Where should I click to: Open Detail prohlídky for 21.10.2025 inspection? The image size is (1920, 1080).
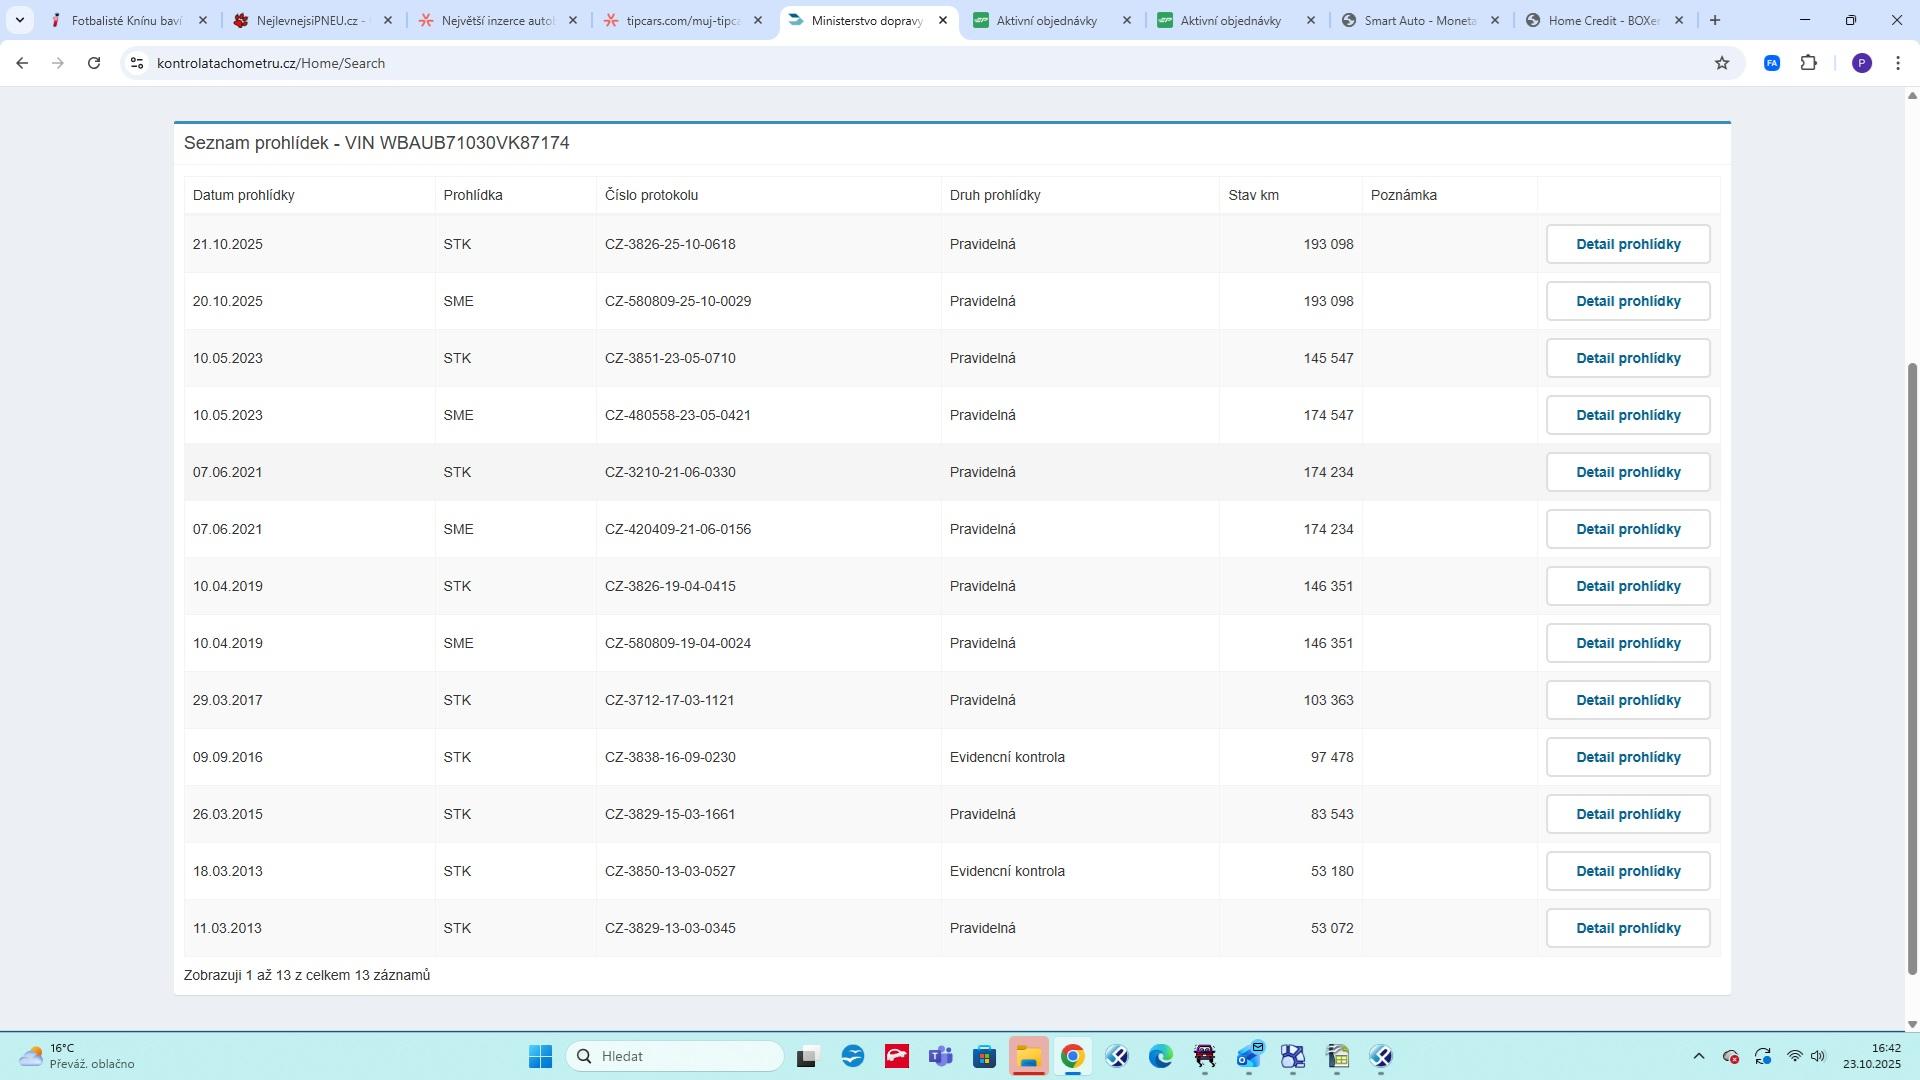1627,244
